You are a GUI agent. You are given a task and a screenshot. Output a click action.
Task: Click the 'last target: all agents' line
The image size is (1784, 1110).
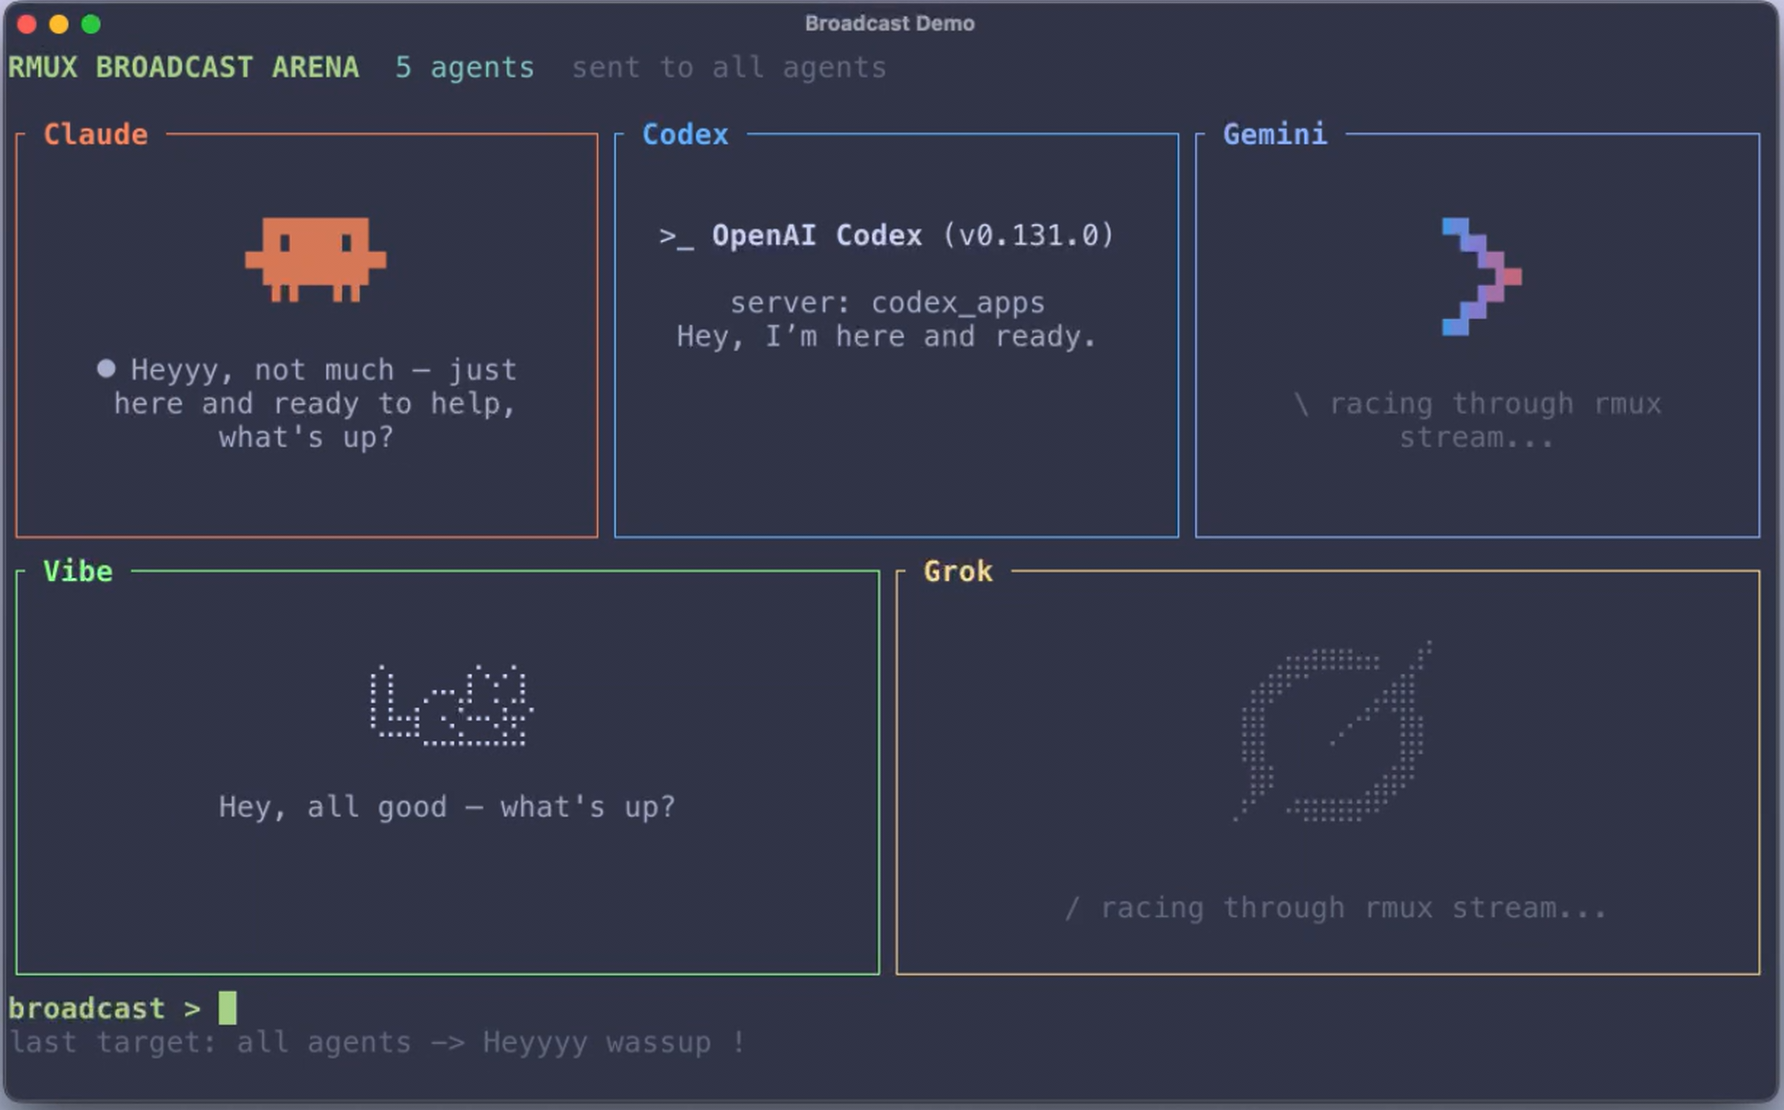coord(377,1042)
